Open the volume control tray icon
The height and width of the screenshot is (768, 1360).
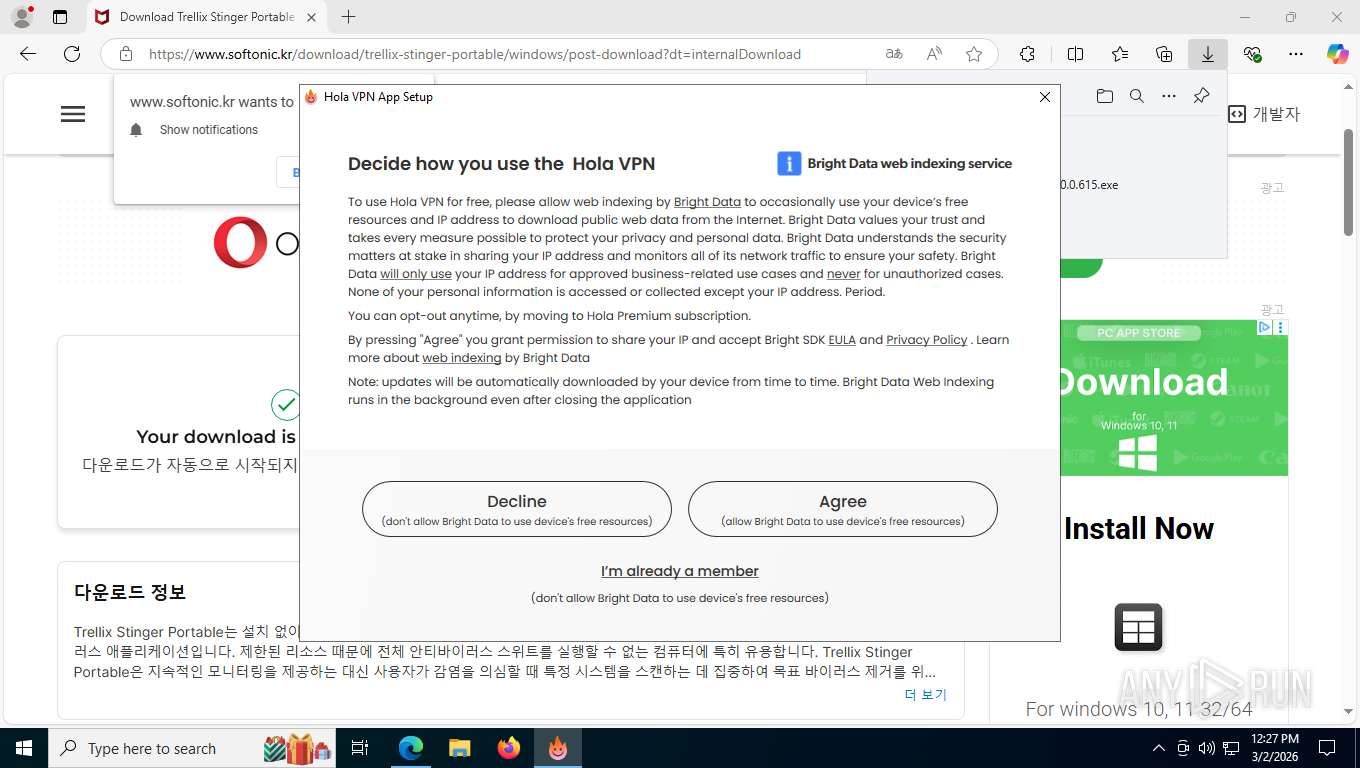pyautogui.click(x=1206, y=748)
